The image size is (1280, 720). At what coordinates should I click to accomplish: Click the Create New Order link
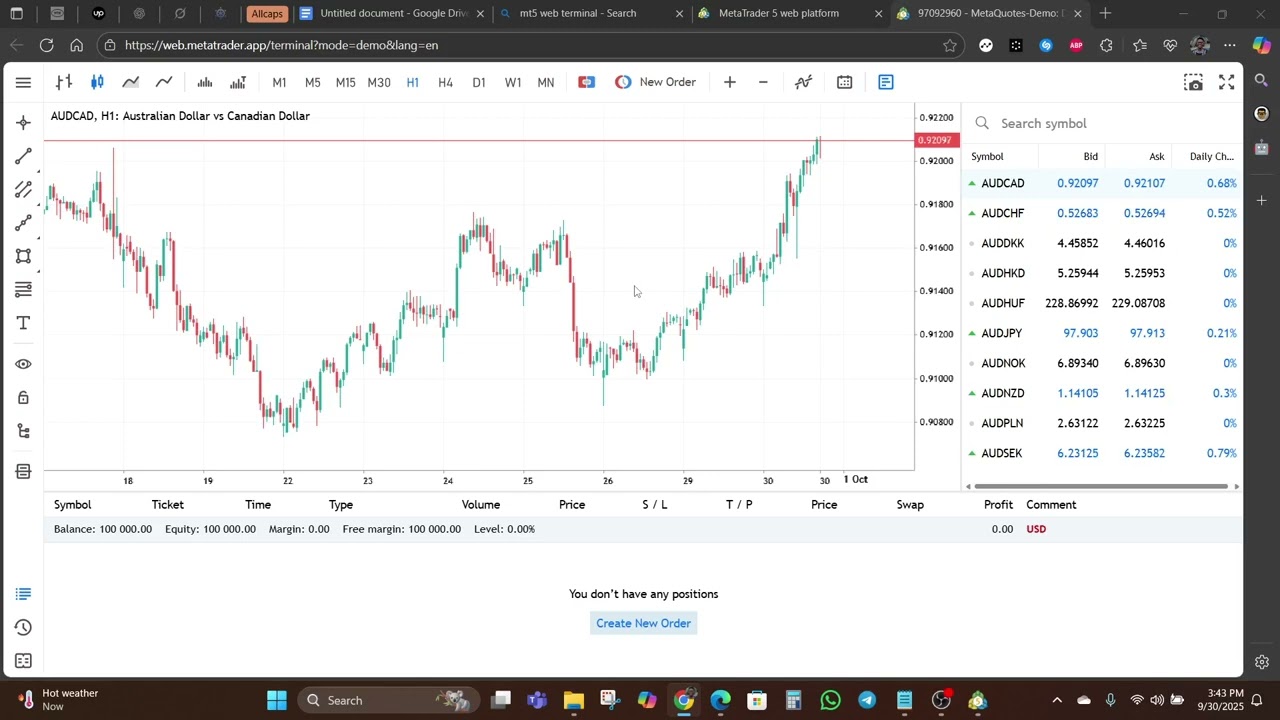[x=644, y=623]
